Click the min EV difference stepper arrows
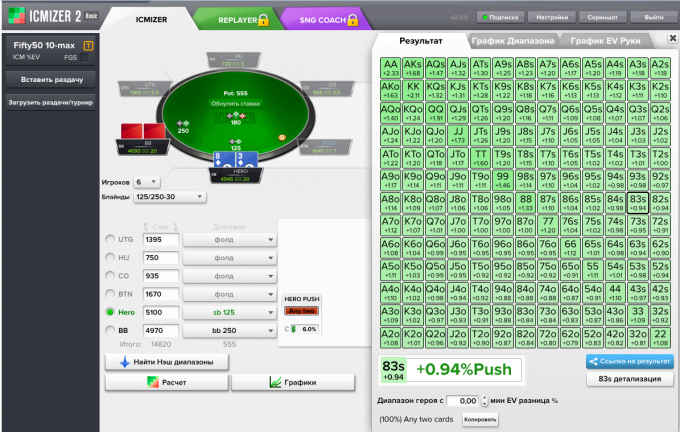The height and width of the screenshot is (432, 680). tap(484, 401)
